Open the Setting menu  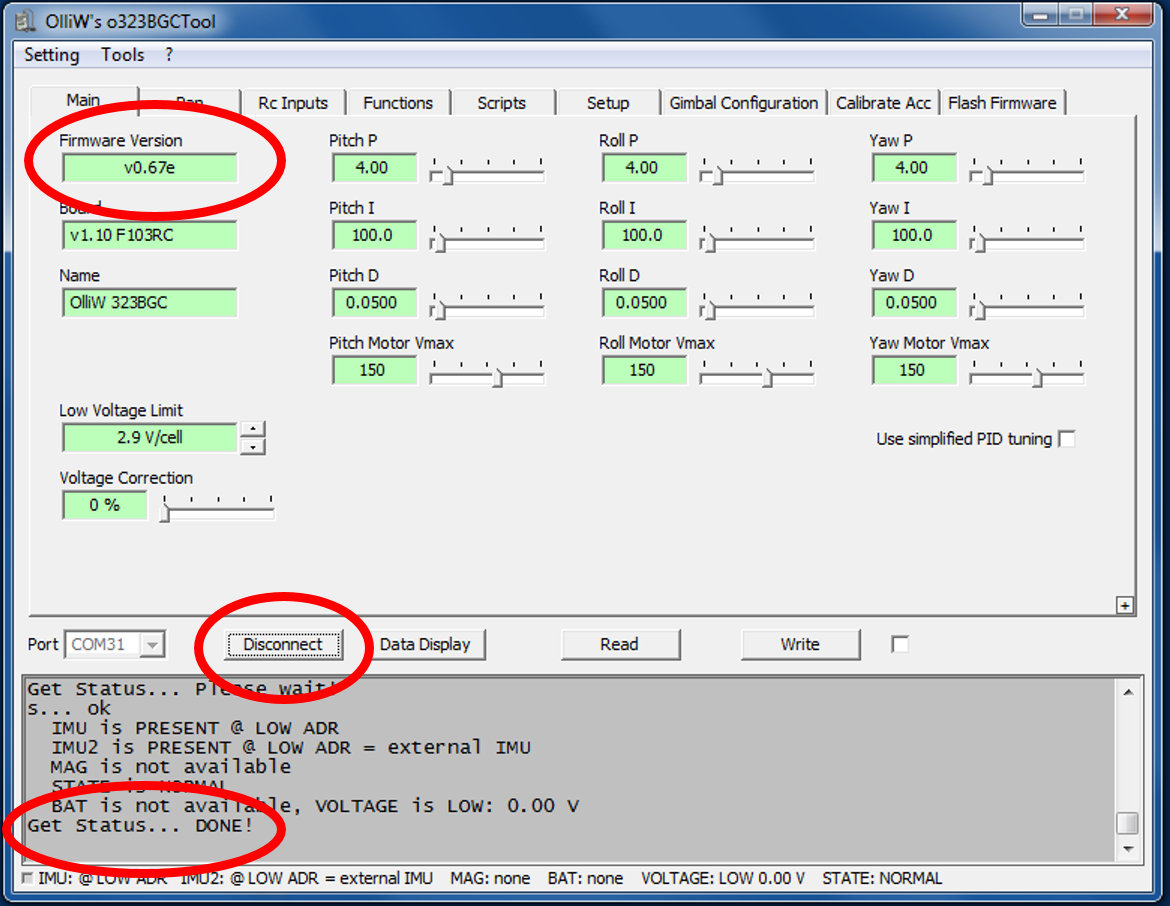pos(51,55)
